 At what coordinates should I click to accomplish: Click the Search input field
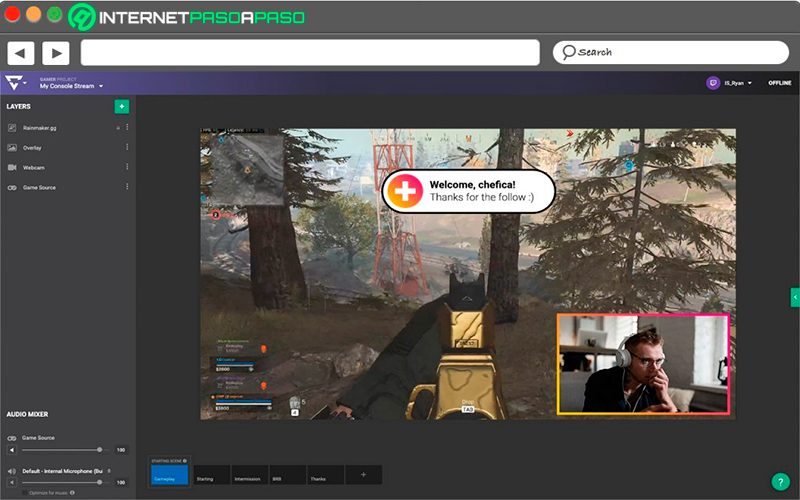pyautogui.click(x=670, y=52)
